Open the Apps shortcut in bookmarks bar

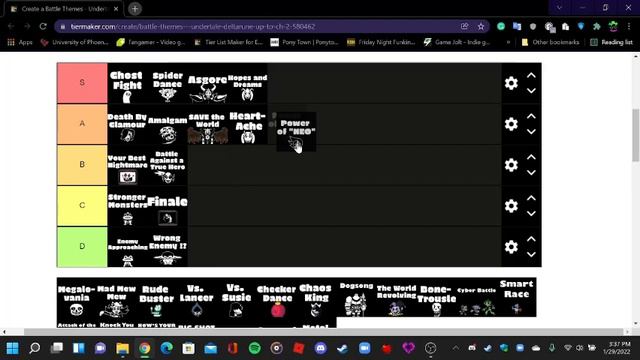pyautogui.click(x=20, y=42)
